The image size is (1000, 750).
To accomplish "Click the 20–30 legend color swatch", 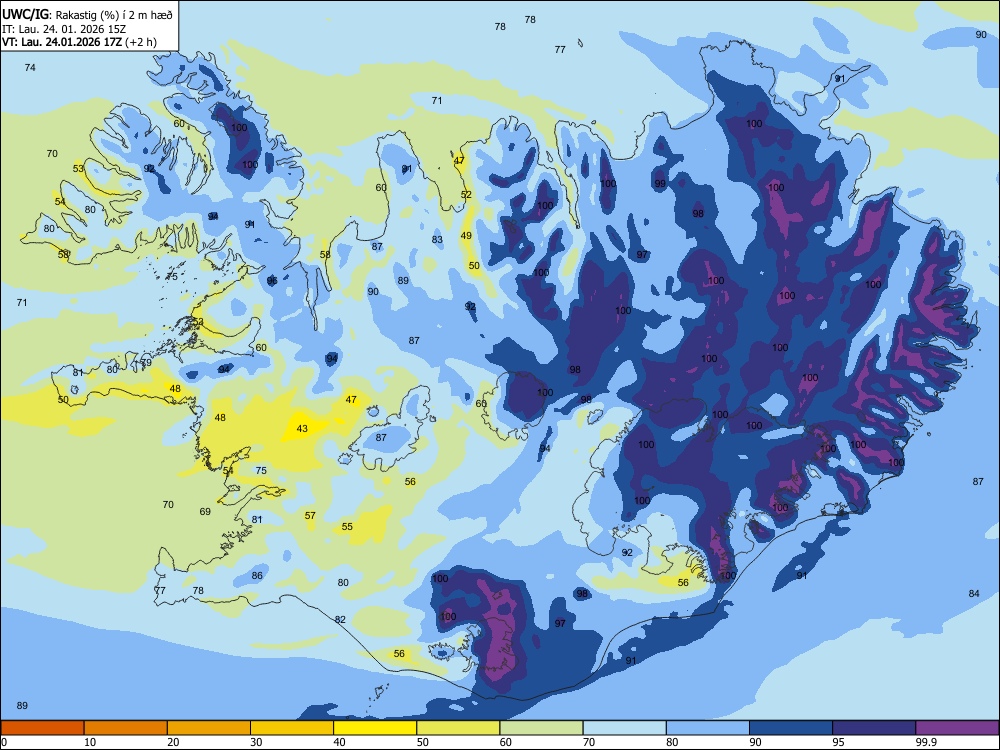I will (x=209, y=728).
